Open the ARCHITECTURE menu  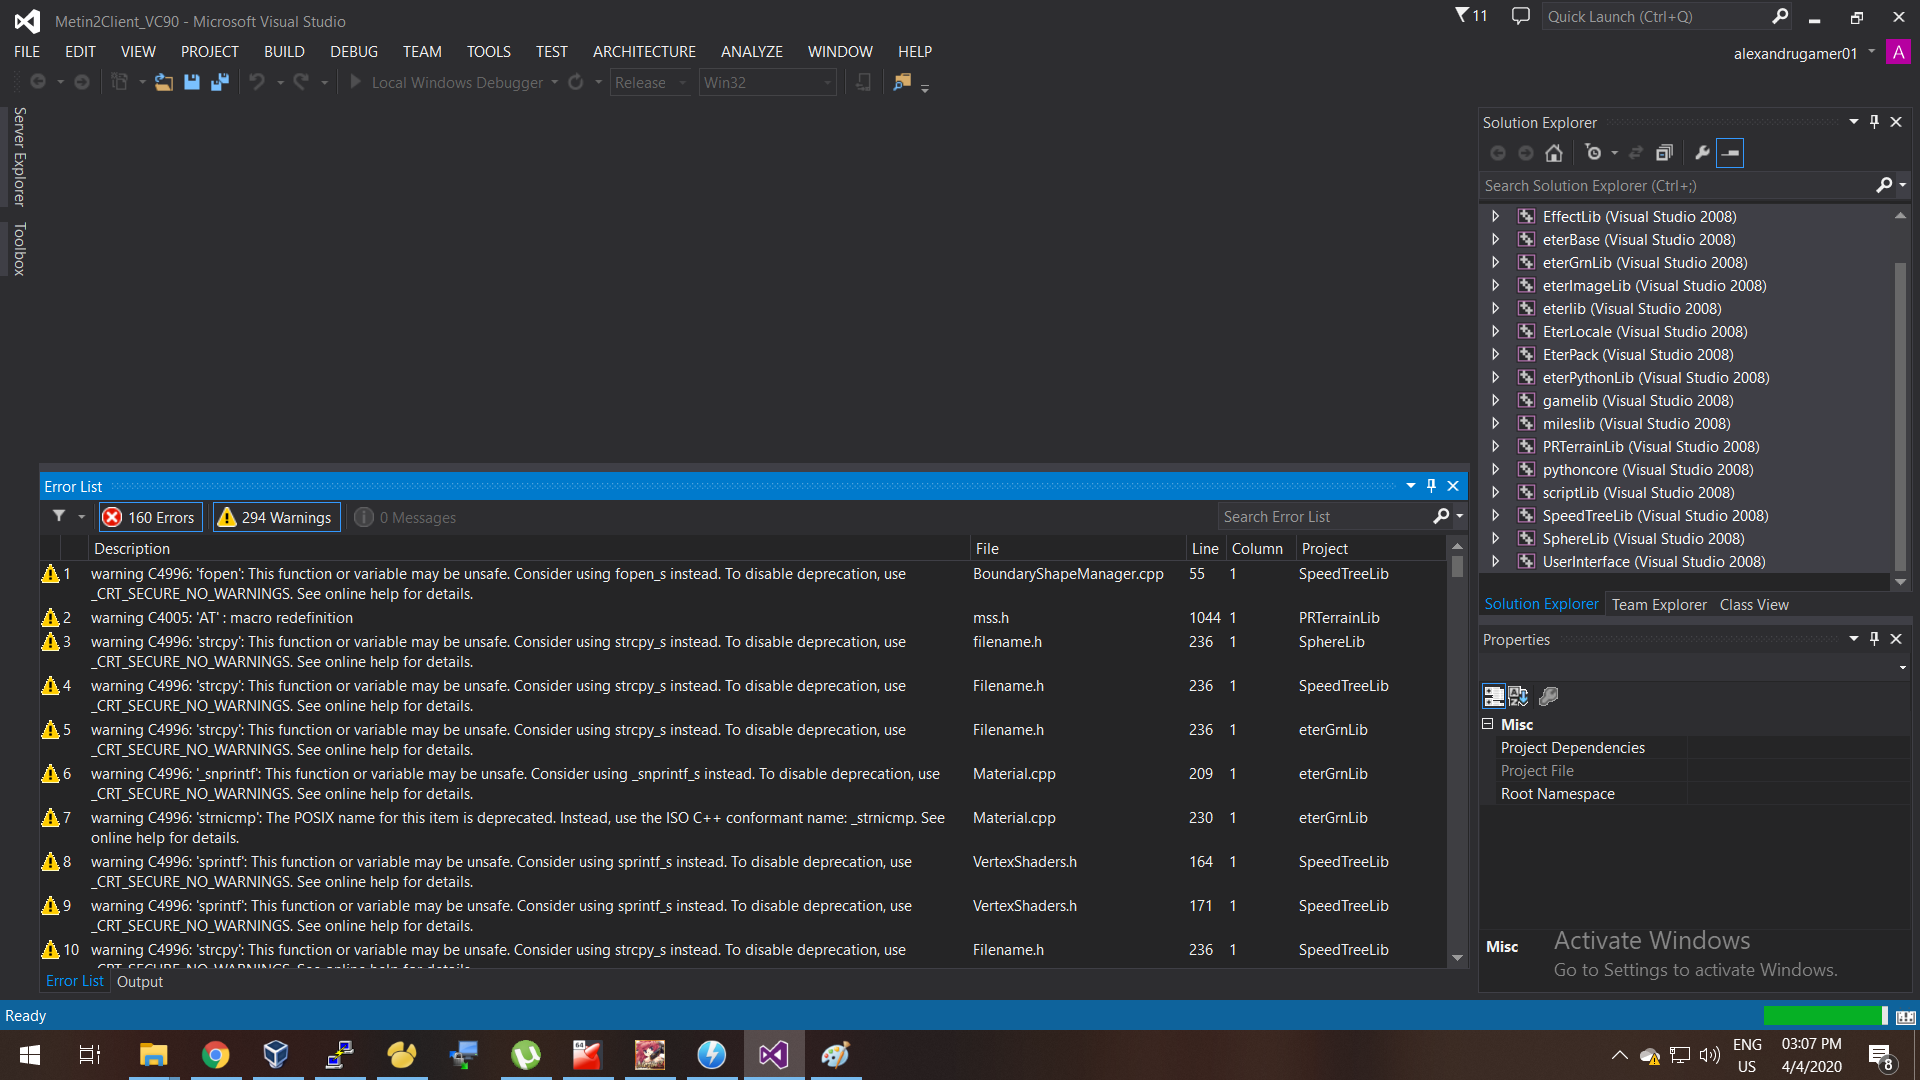click(644, 51)
